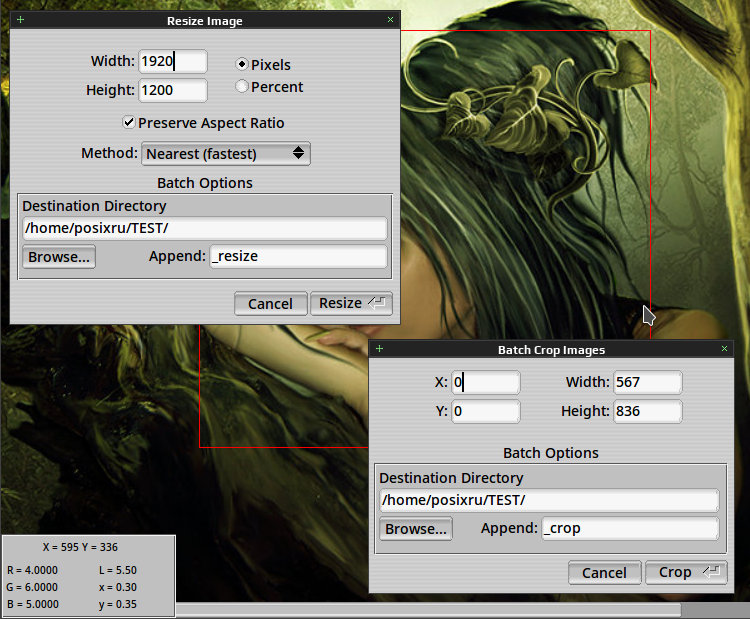
Task: Click the Batch Options label in Resize dialog
Action: [x=205, y=183]
